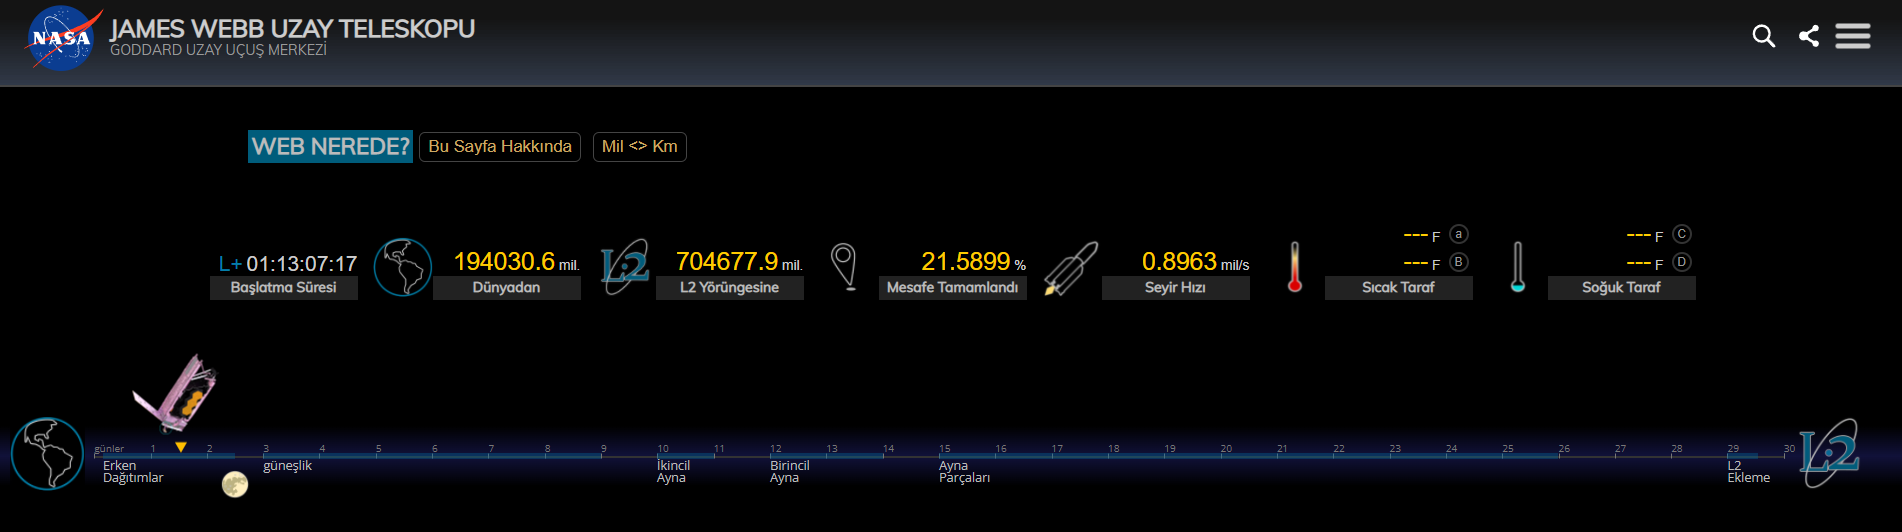Click the Soğuk Taraf label
Viewport: 1902px width, 532px height.
[1622, 288]
